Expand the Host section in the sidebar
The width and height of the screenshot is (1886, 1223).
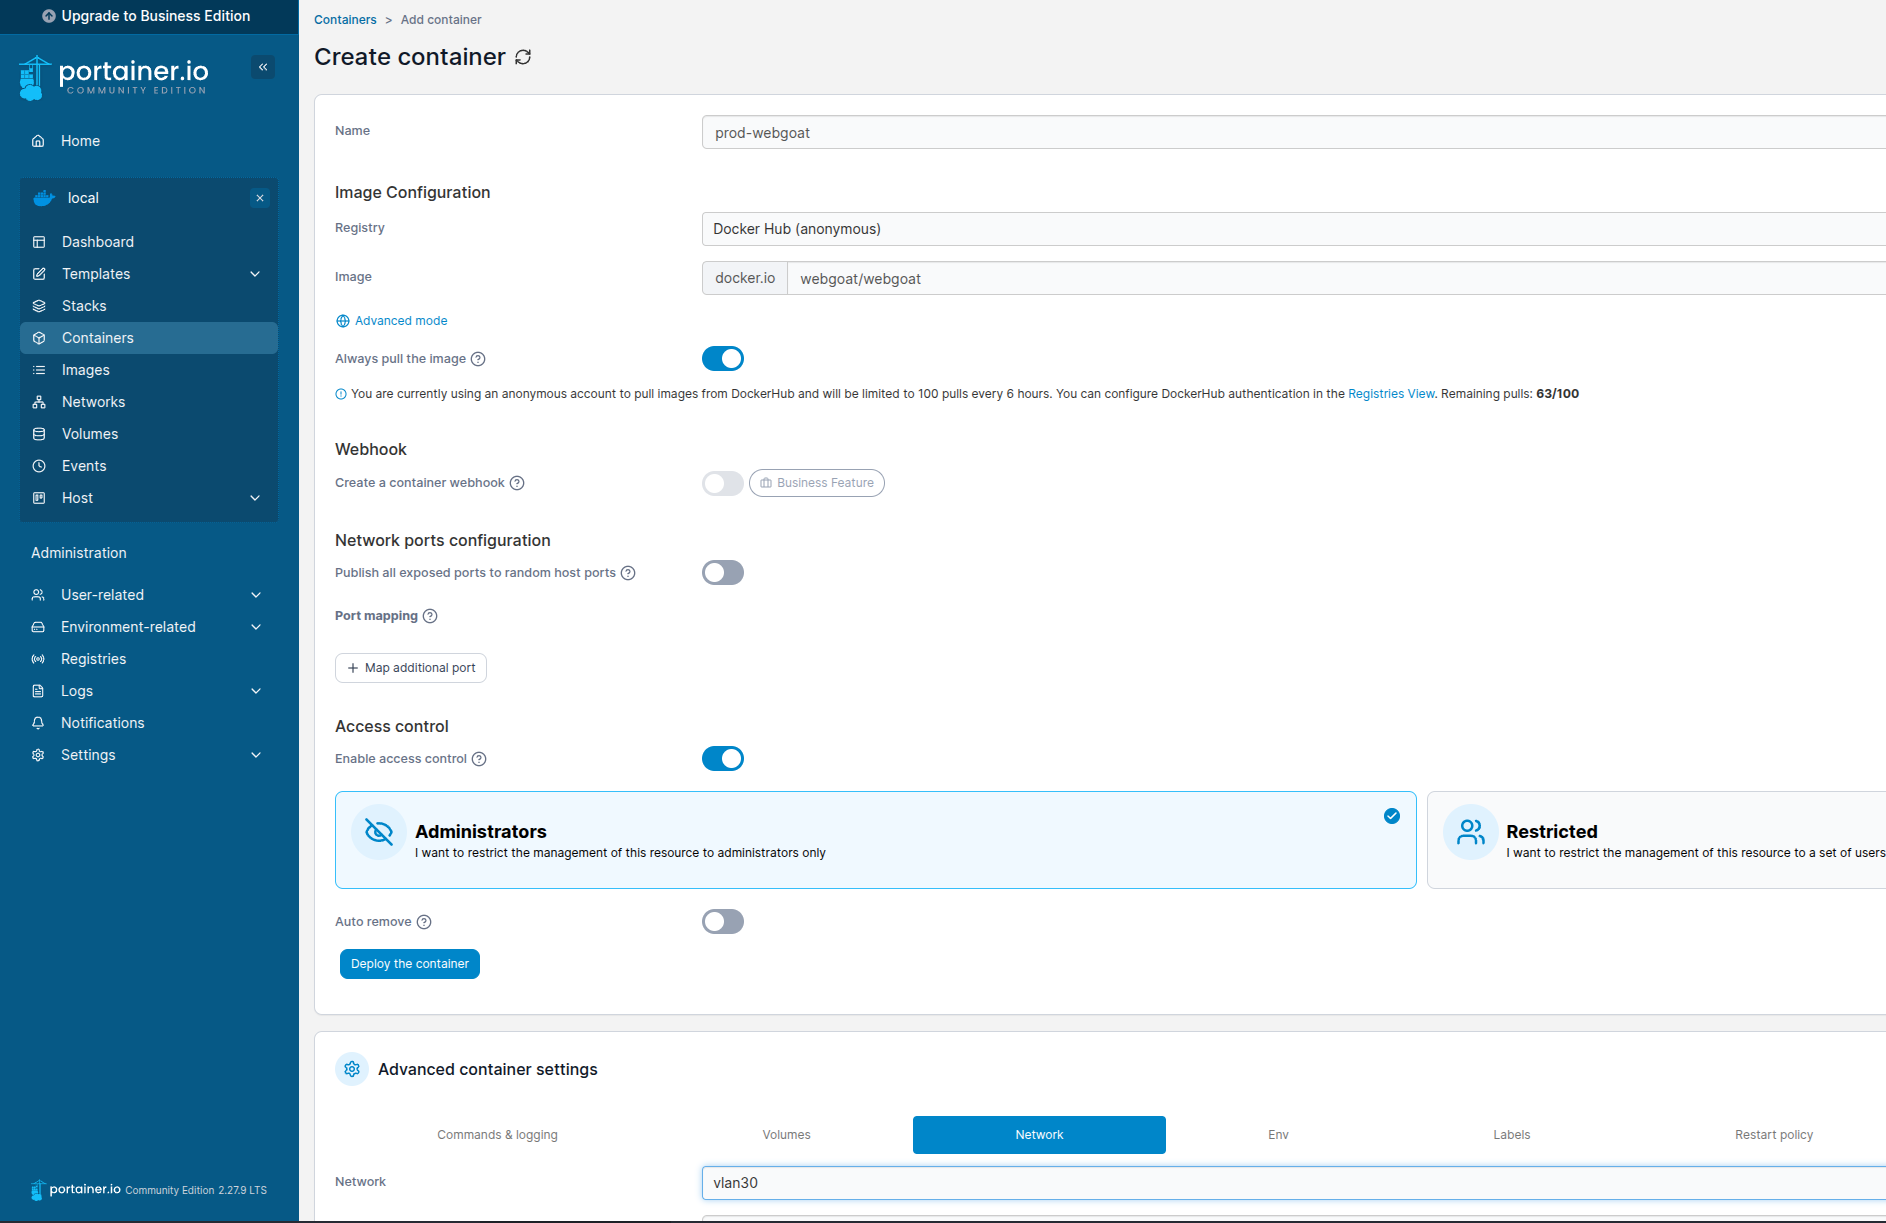pyautogui.click(x=77, y=497)
